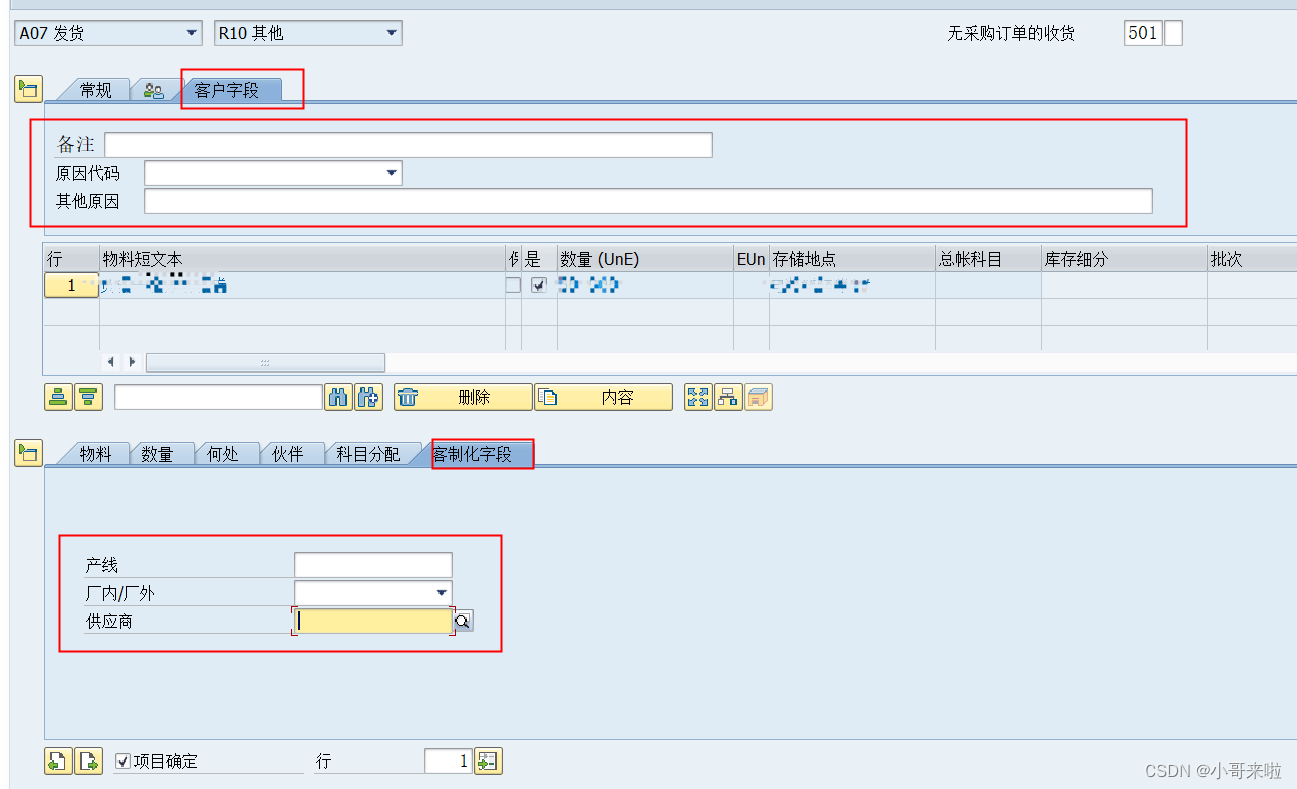Toggle the first checkbox in line item 1
The width and height of the screenshot is (1297, 789).
[513, 284]
